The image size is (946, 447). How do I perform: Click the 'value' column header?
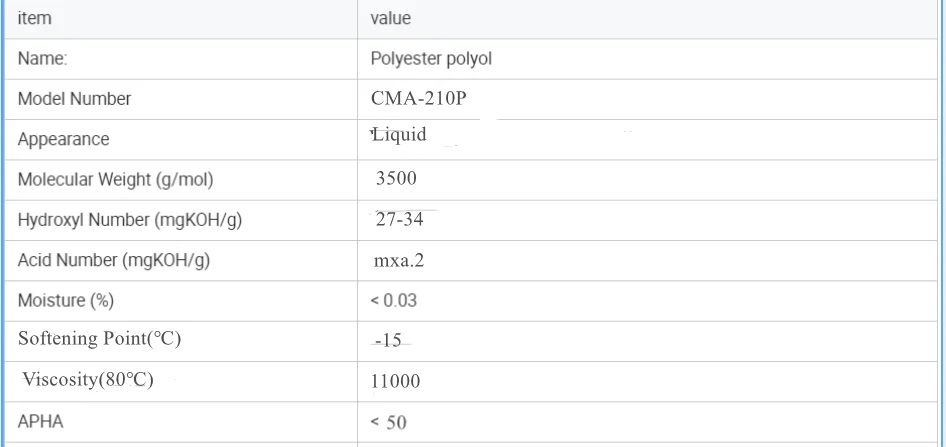[390, 18]
